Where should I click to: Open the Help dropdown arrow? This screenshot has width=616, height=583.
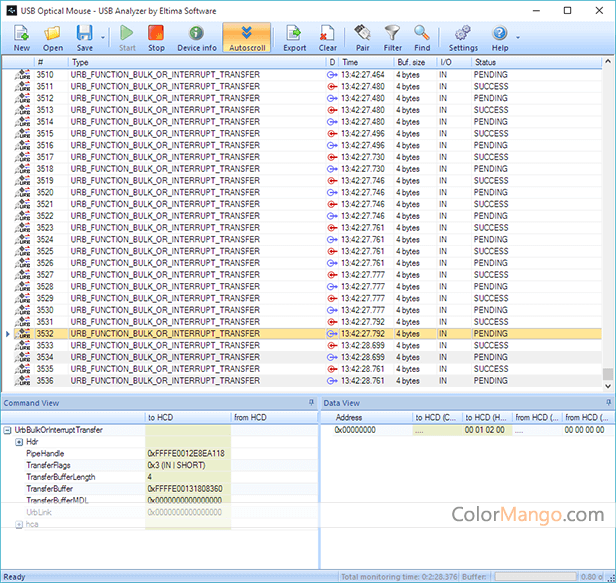tap(518, 38)
